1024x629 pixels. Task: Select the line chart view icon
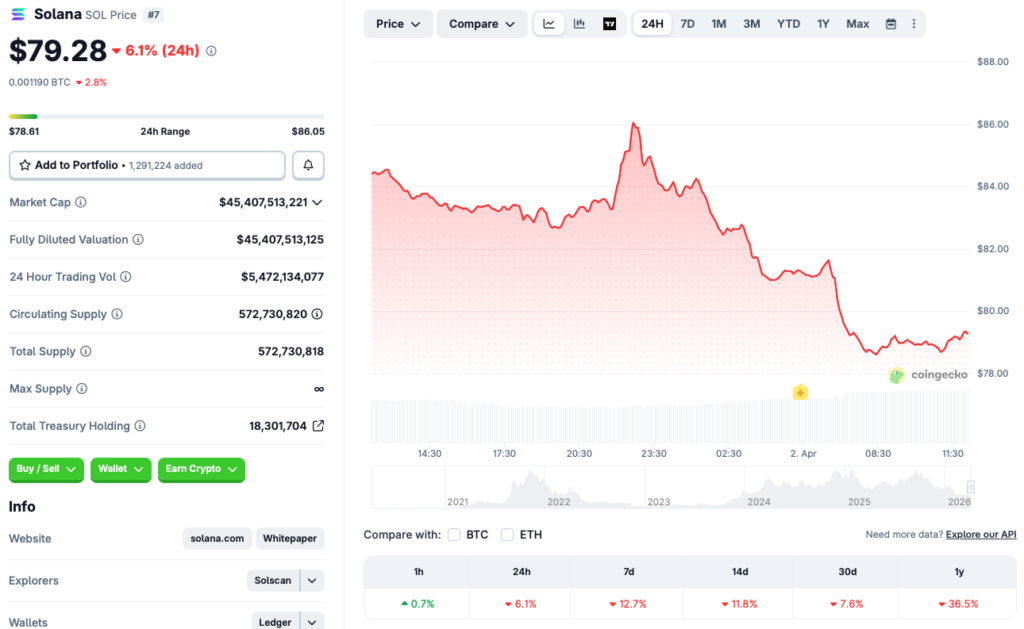tap(548, 22)
